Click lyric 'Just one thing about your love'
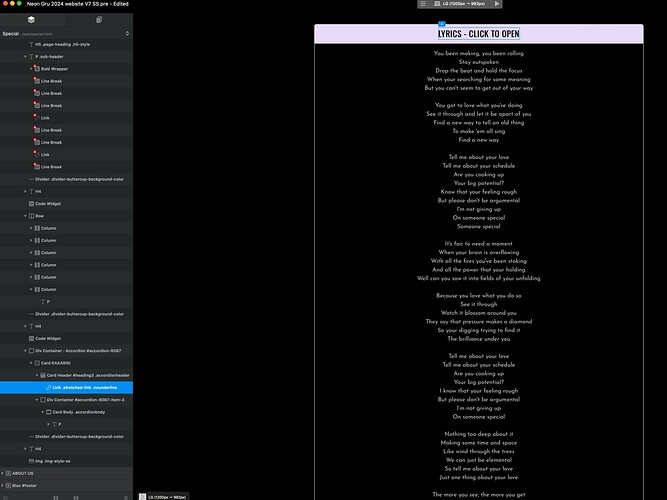 [x=479, y=477]
